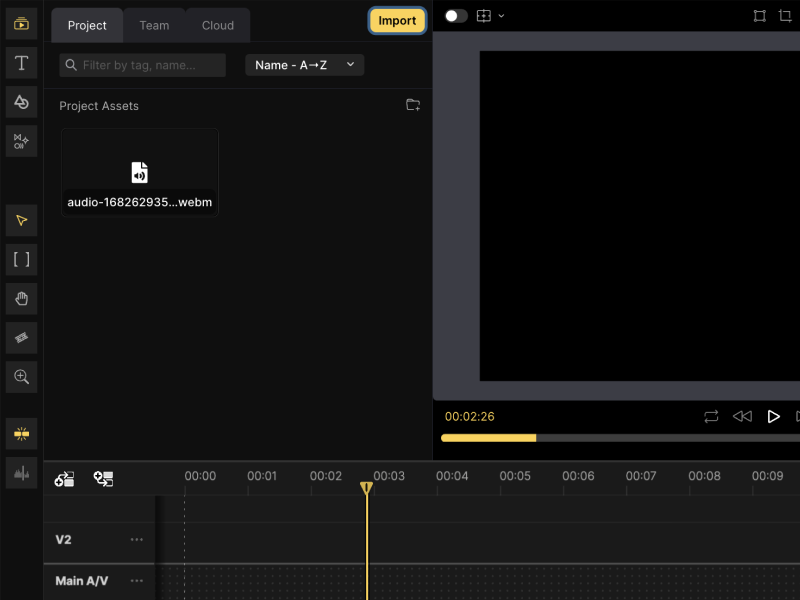The image size is (800, 600).
Task: Activate the razor blade tool
Action: (21, 338)
